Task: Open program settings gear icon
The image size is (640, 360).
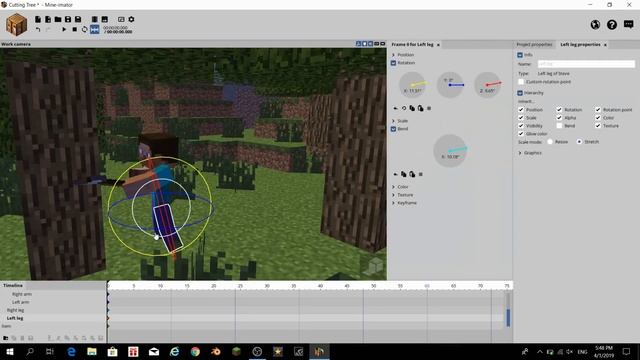Action: coord(131,19)
